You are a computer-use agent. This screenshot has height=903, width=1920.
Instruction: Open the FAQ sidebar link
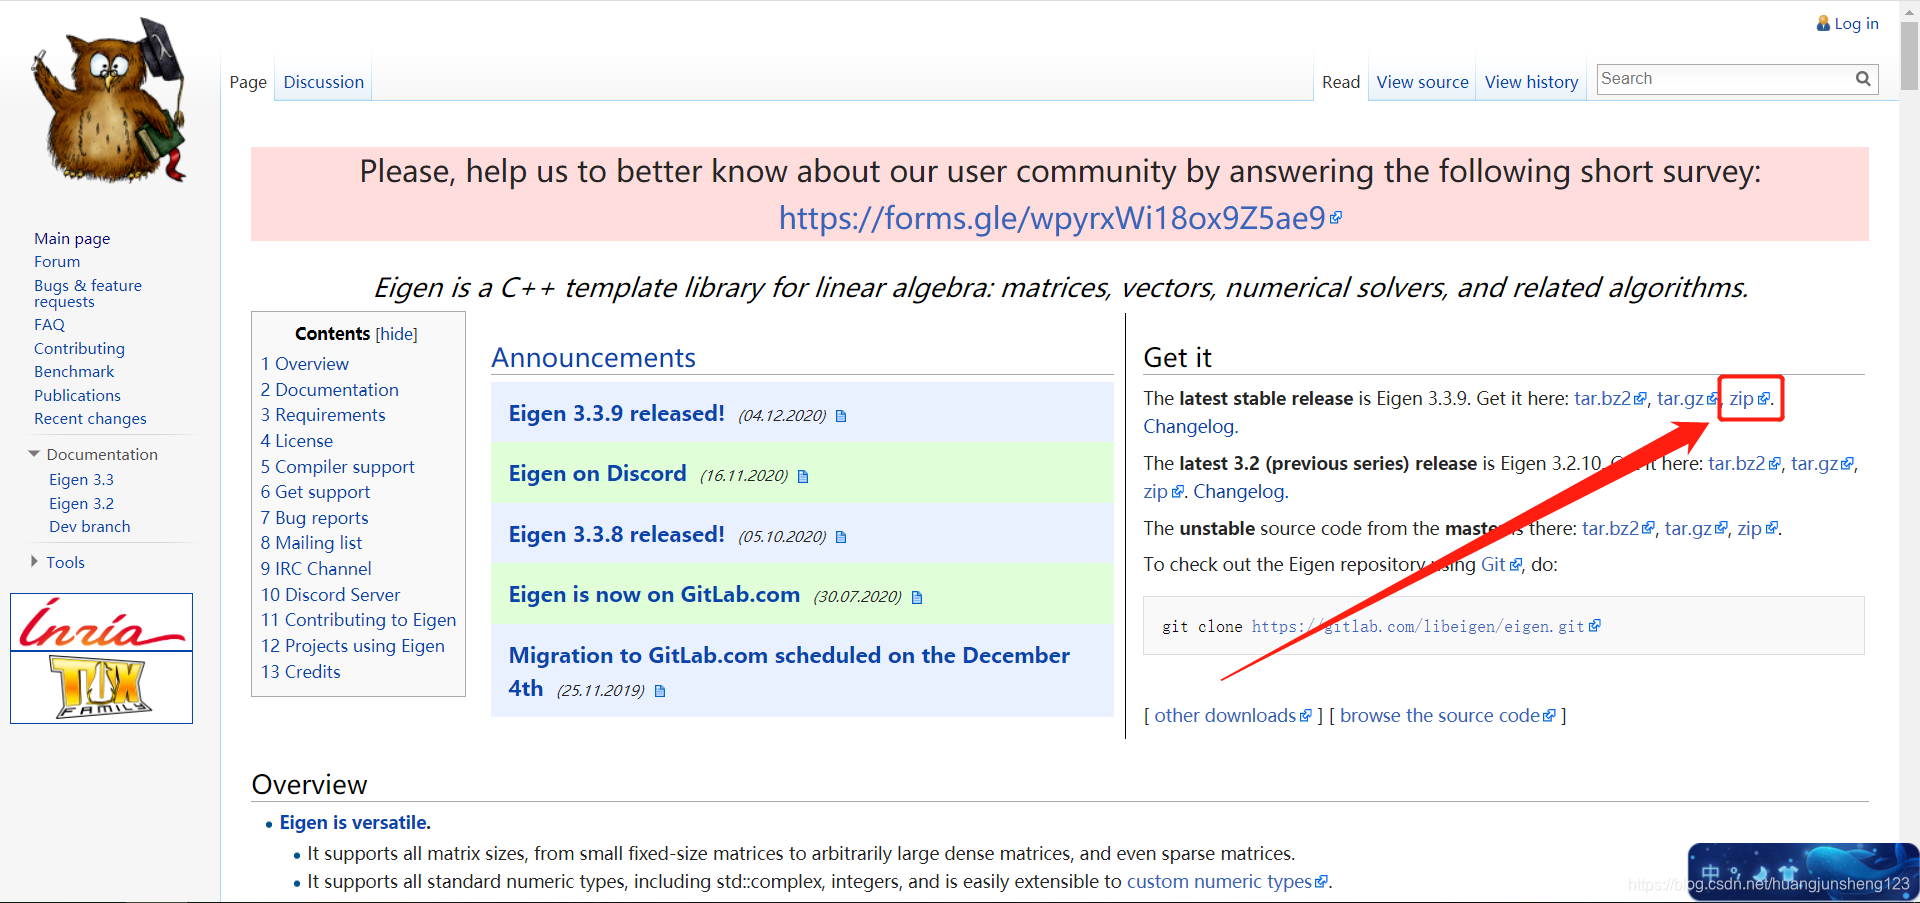[x=49, y=324]
